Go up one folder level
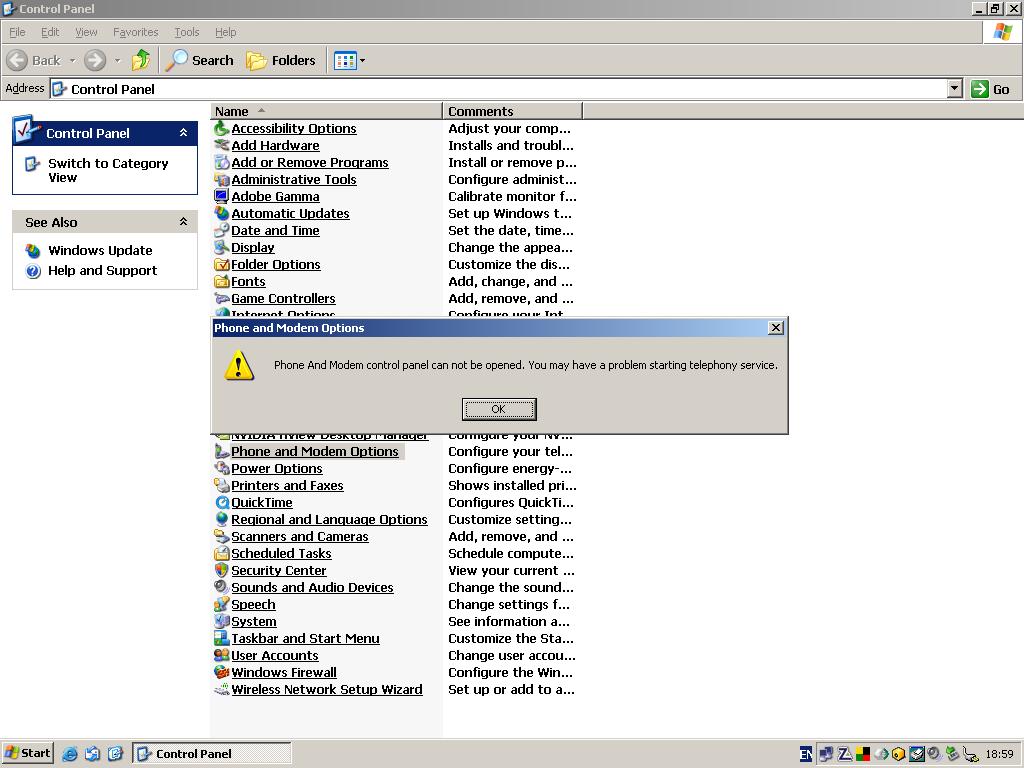The width and height of the screenshot is (1024, 768). click(x=140, y=61)
